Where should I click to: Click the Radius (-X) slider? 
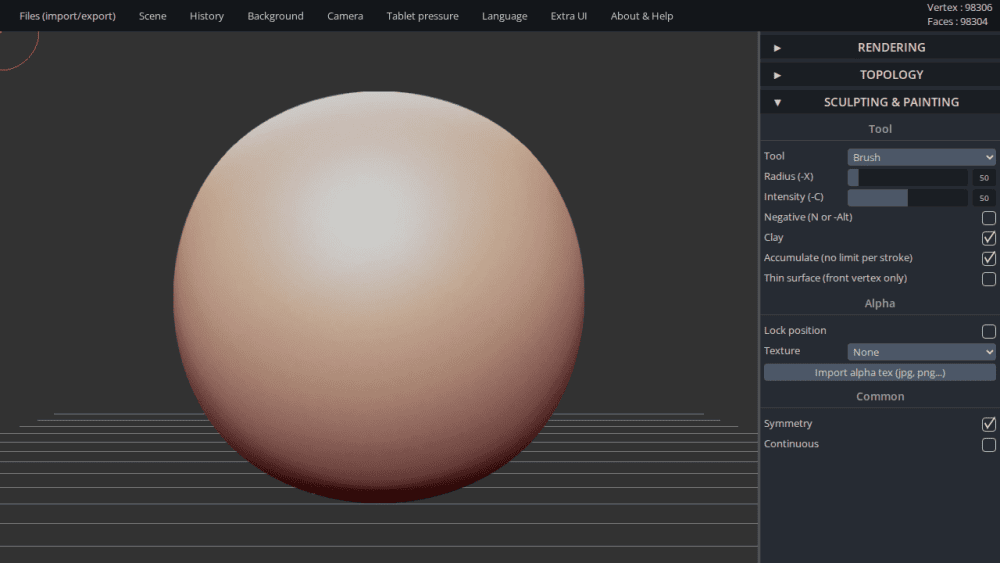tap(908, 177)
